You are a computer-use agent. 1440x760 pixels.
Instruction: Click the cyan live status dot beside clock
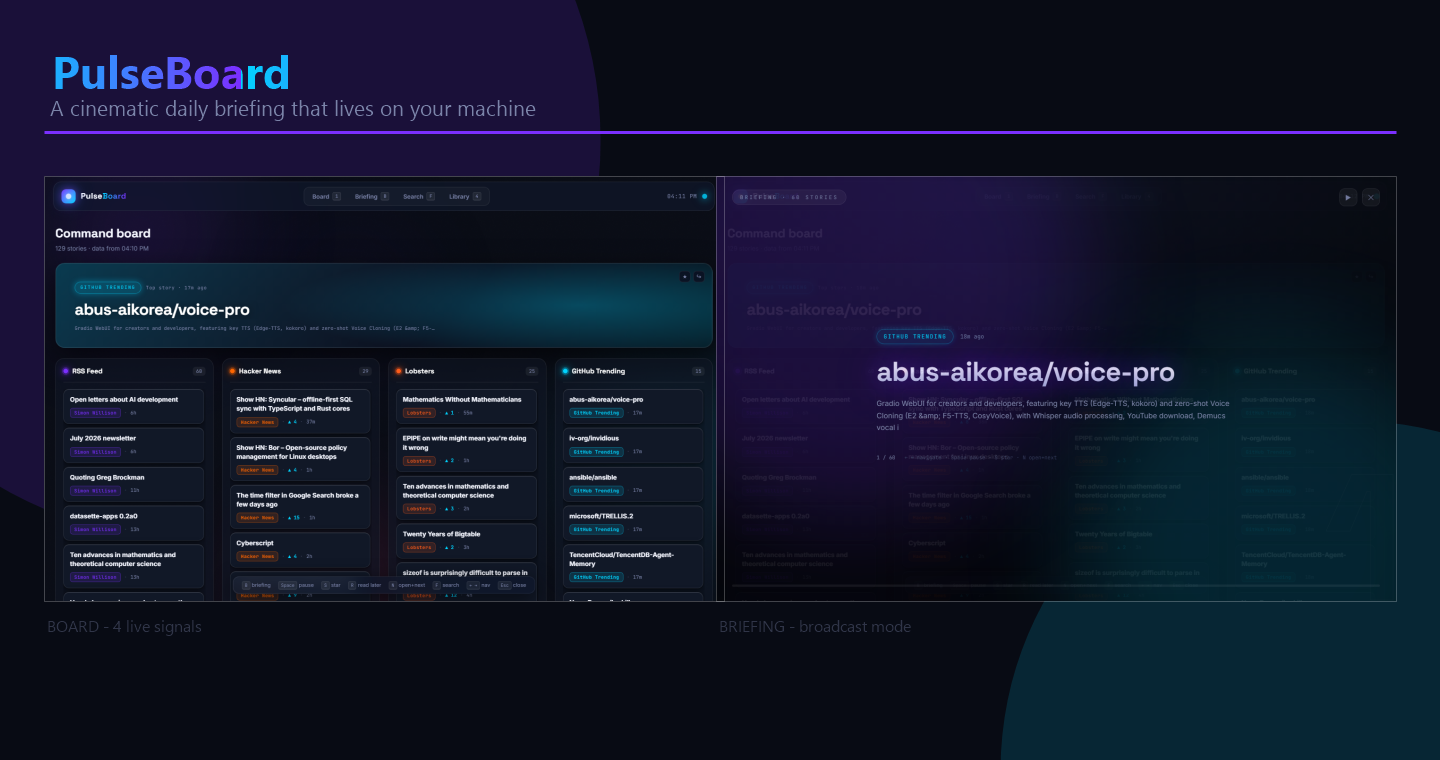click(x=704, y=196)
